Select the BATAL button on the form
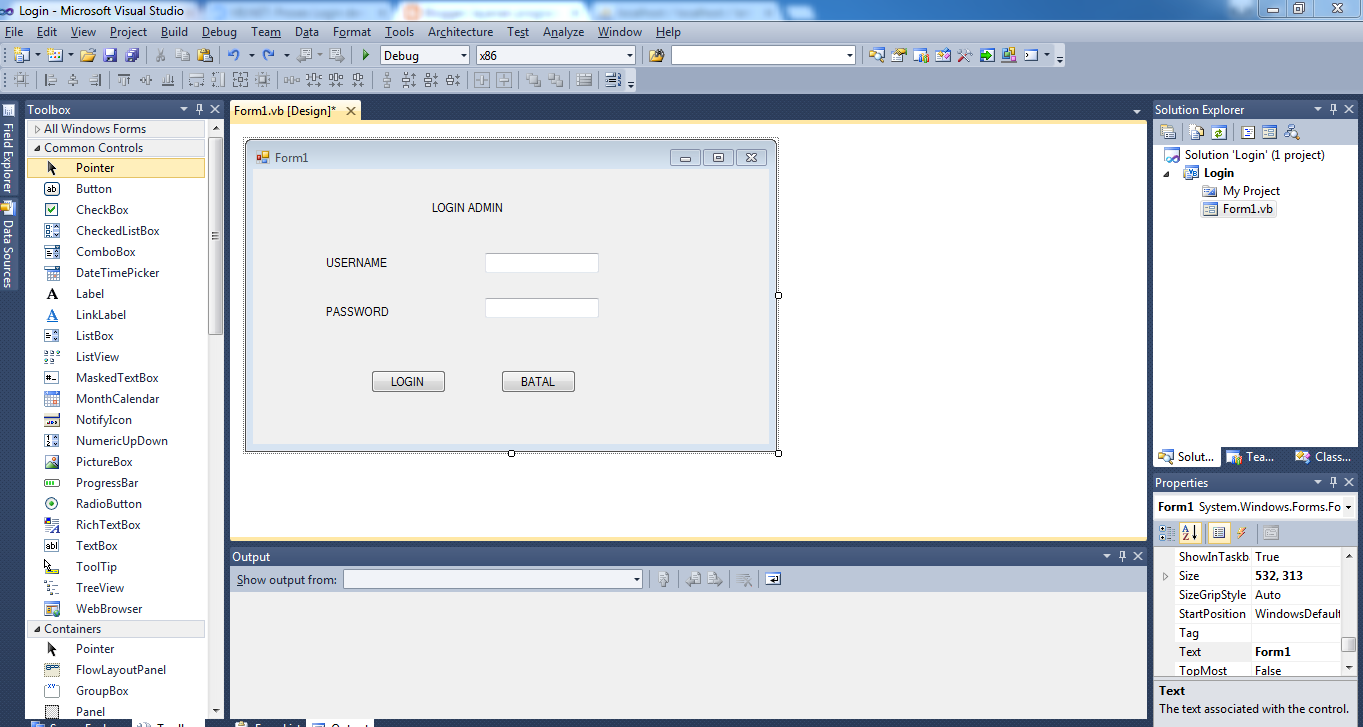This screenshot has height=727, width=1363. point(538,381)
